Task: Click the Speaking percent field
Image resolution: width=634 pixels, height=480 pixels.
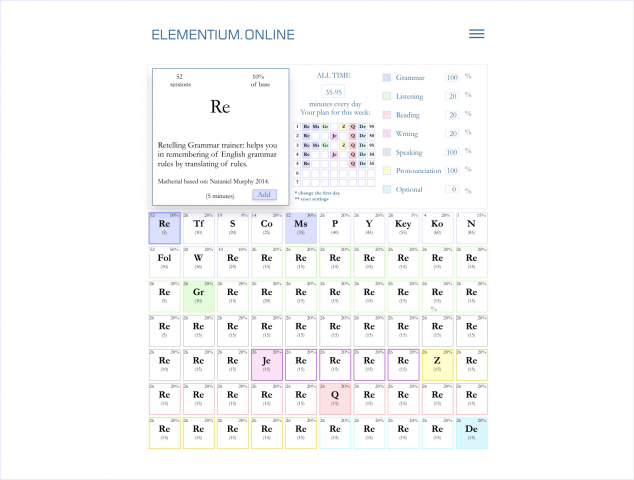Action: coord(452,152)
